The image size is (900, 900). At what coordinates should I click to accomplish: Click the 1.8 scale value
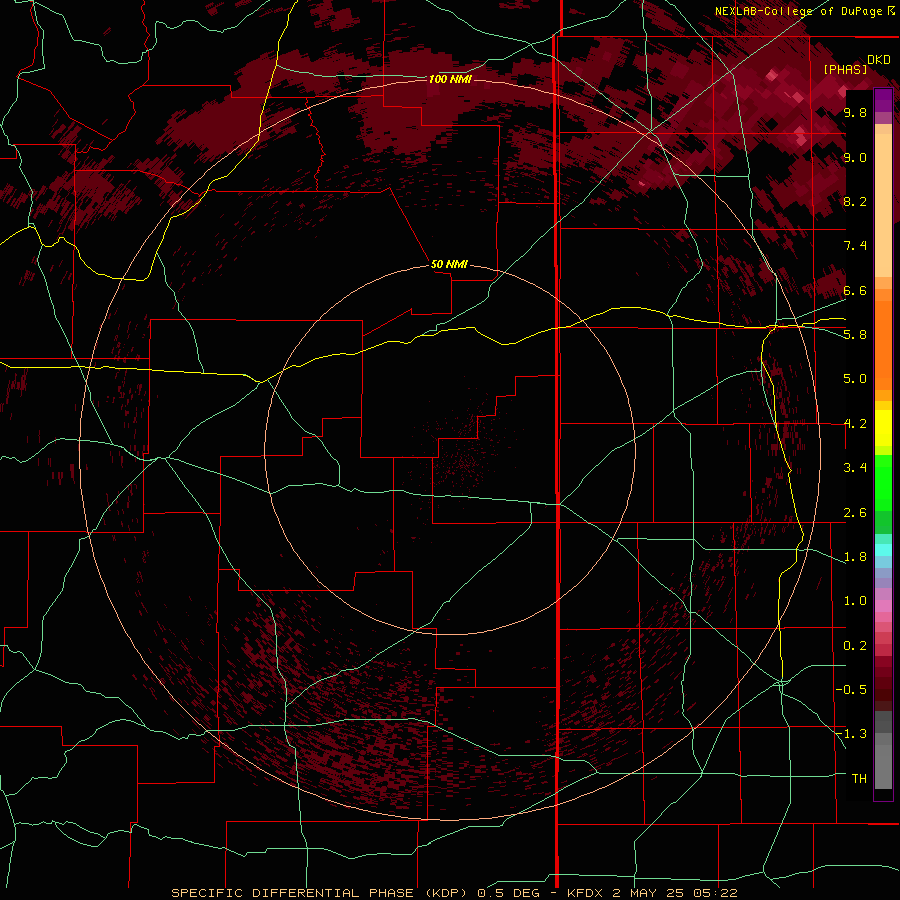(855, 557)
